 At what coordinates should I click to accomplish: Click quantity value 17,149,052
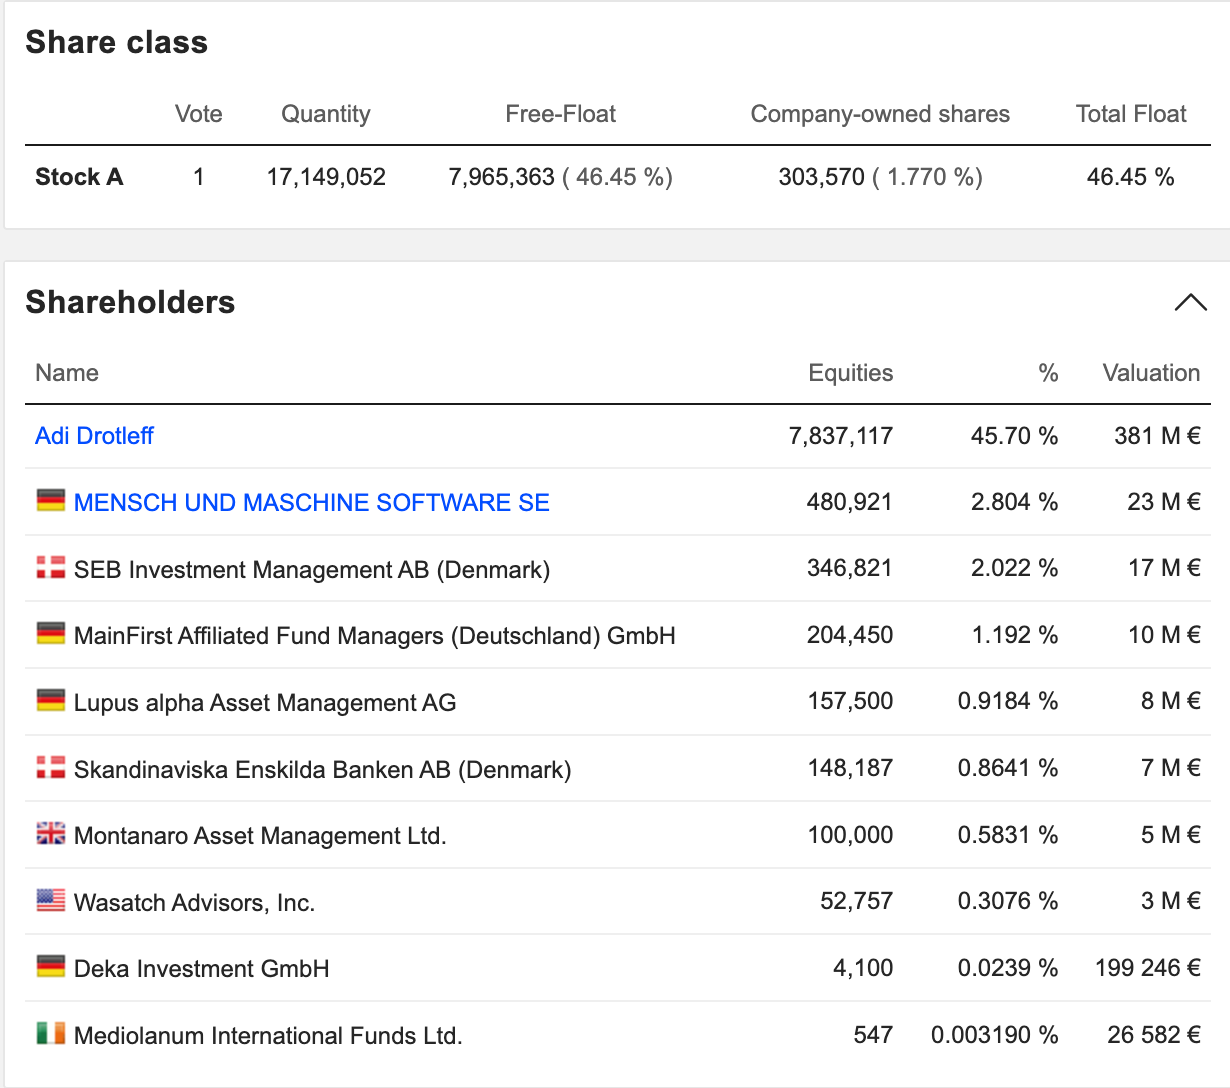(x=326, y=177)
